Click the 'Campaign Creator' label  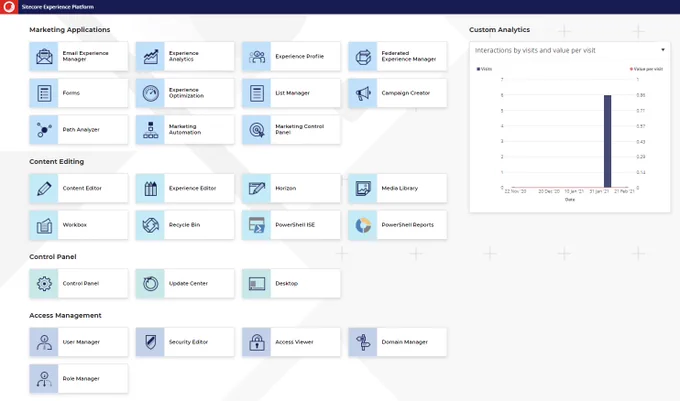pos(405,93)
